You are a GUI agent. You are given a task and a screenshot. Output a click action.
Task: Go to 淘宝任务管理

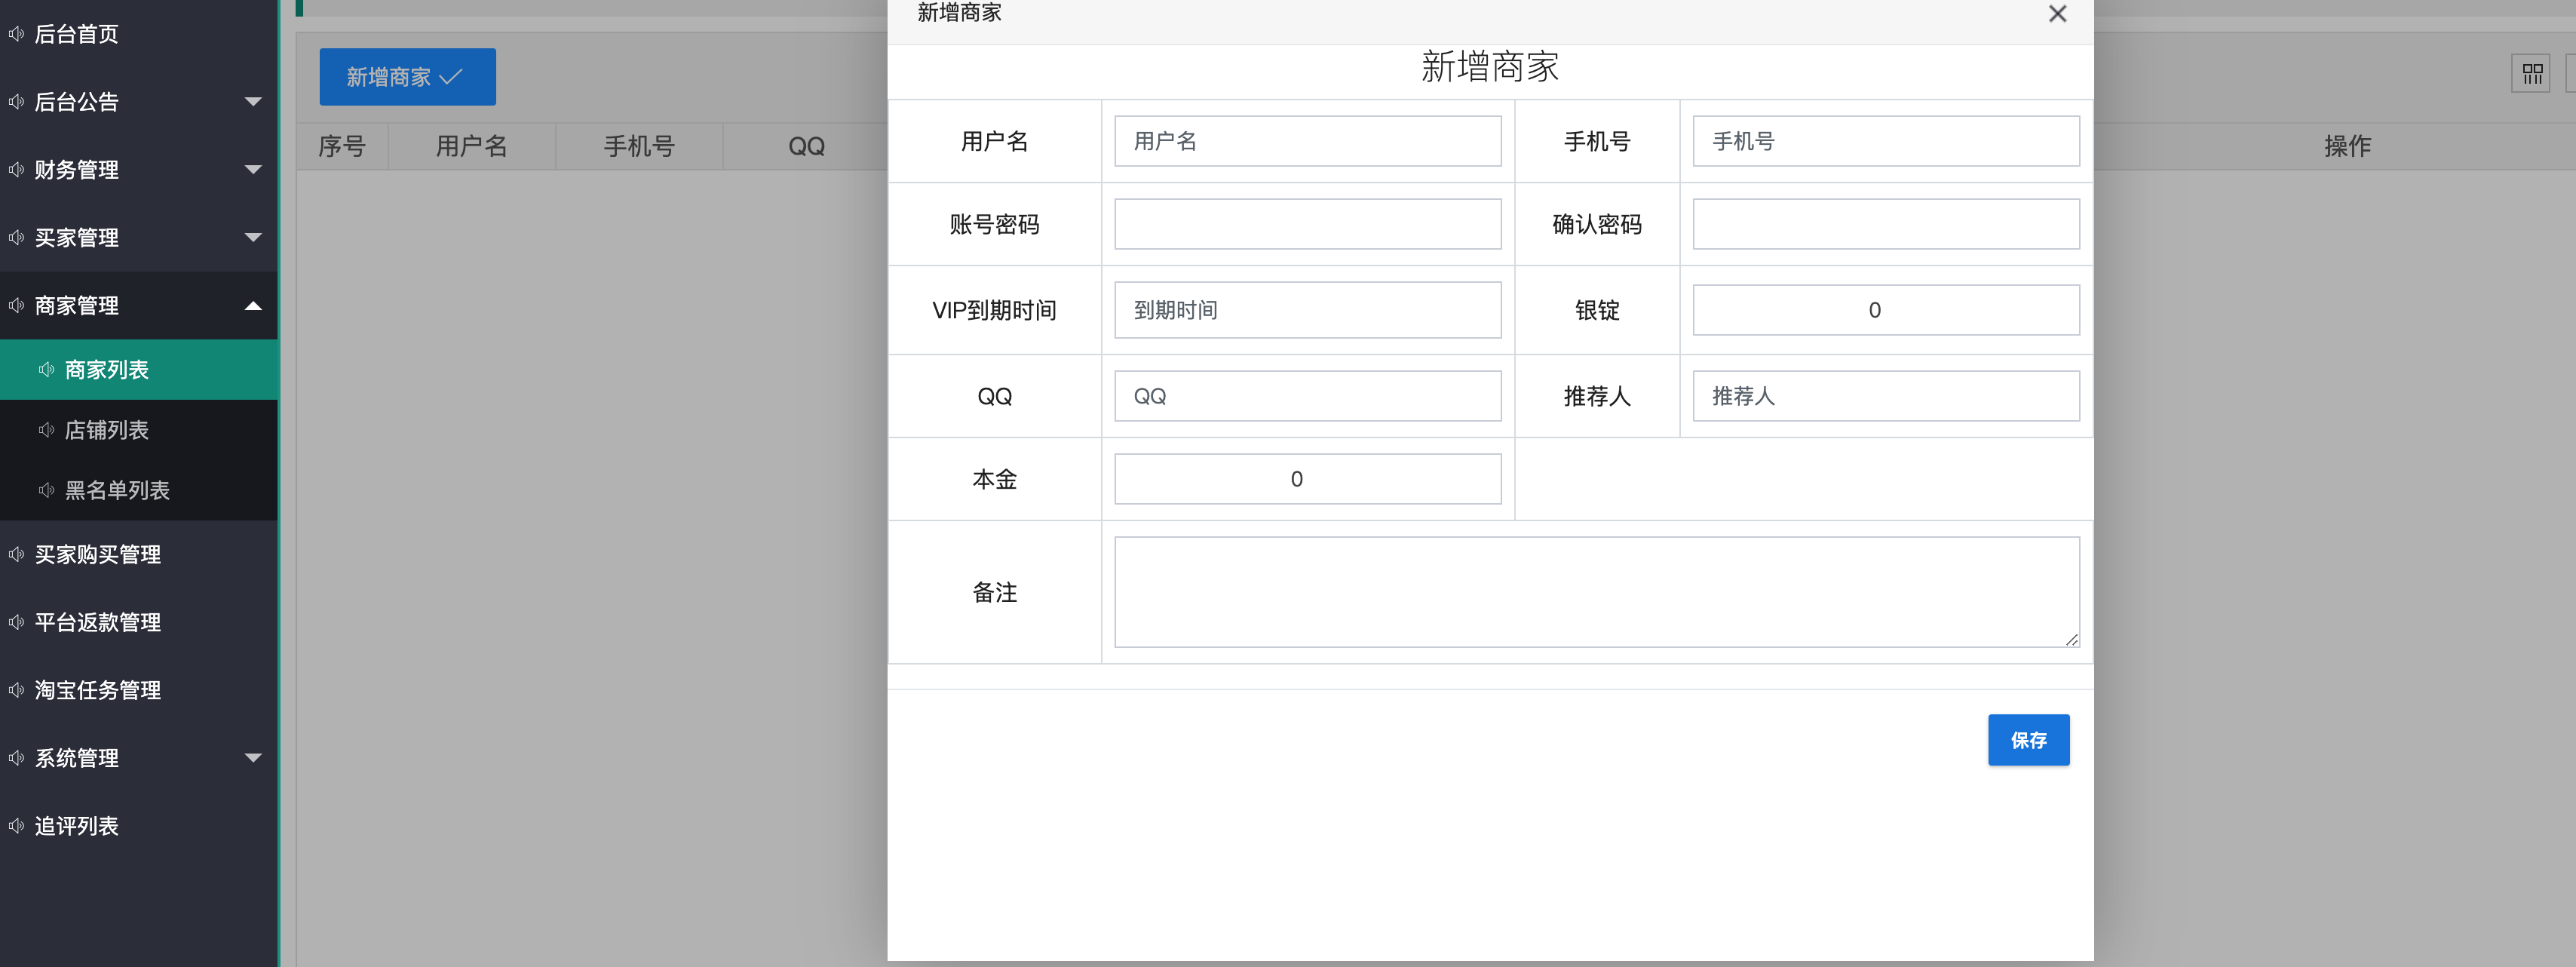pos(139,690)
